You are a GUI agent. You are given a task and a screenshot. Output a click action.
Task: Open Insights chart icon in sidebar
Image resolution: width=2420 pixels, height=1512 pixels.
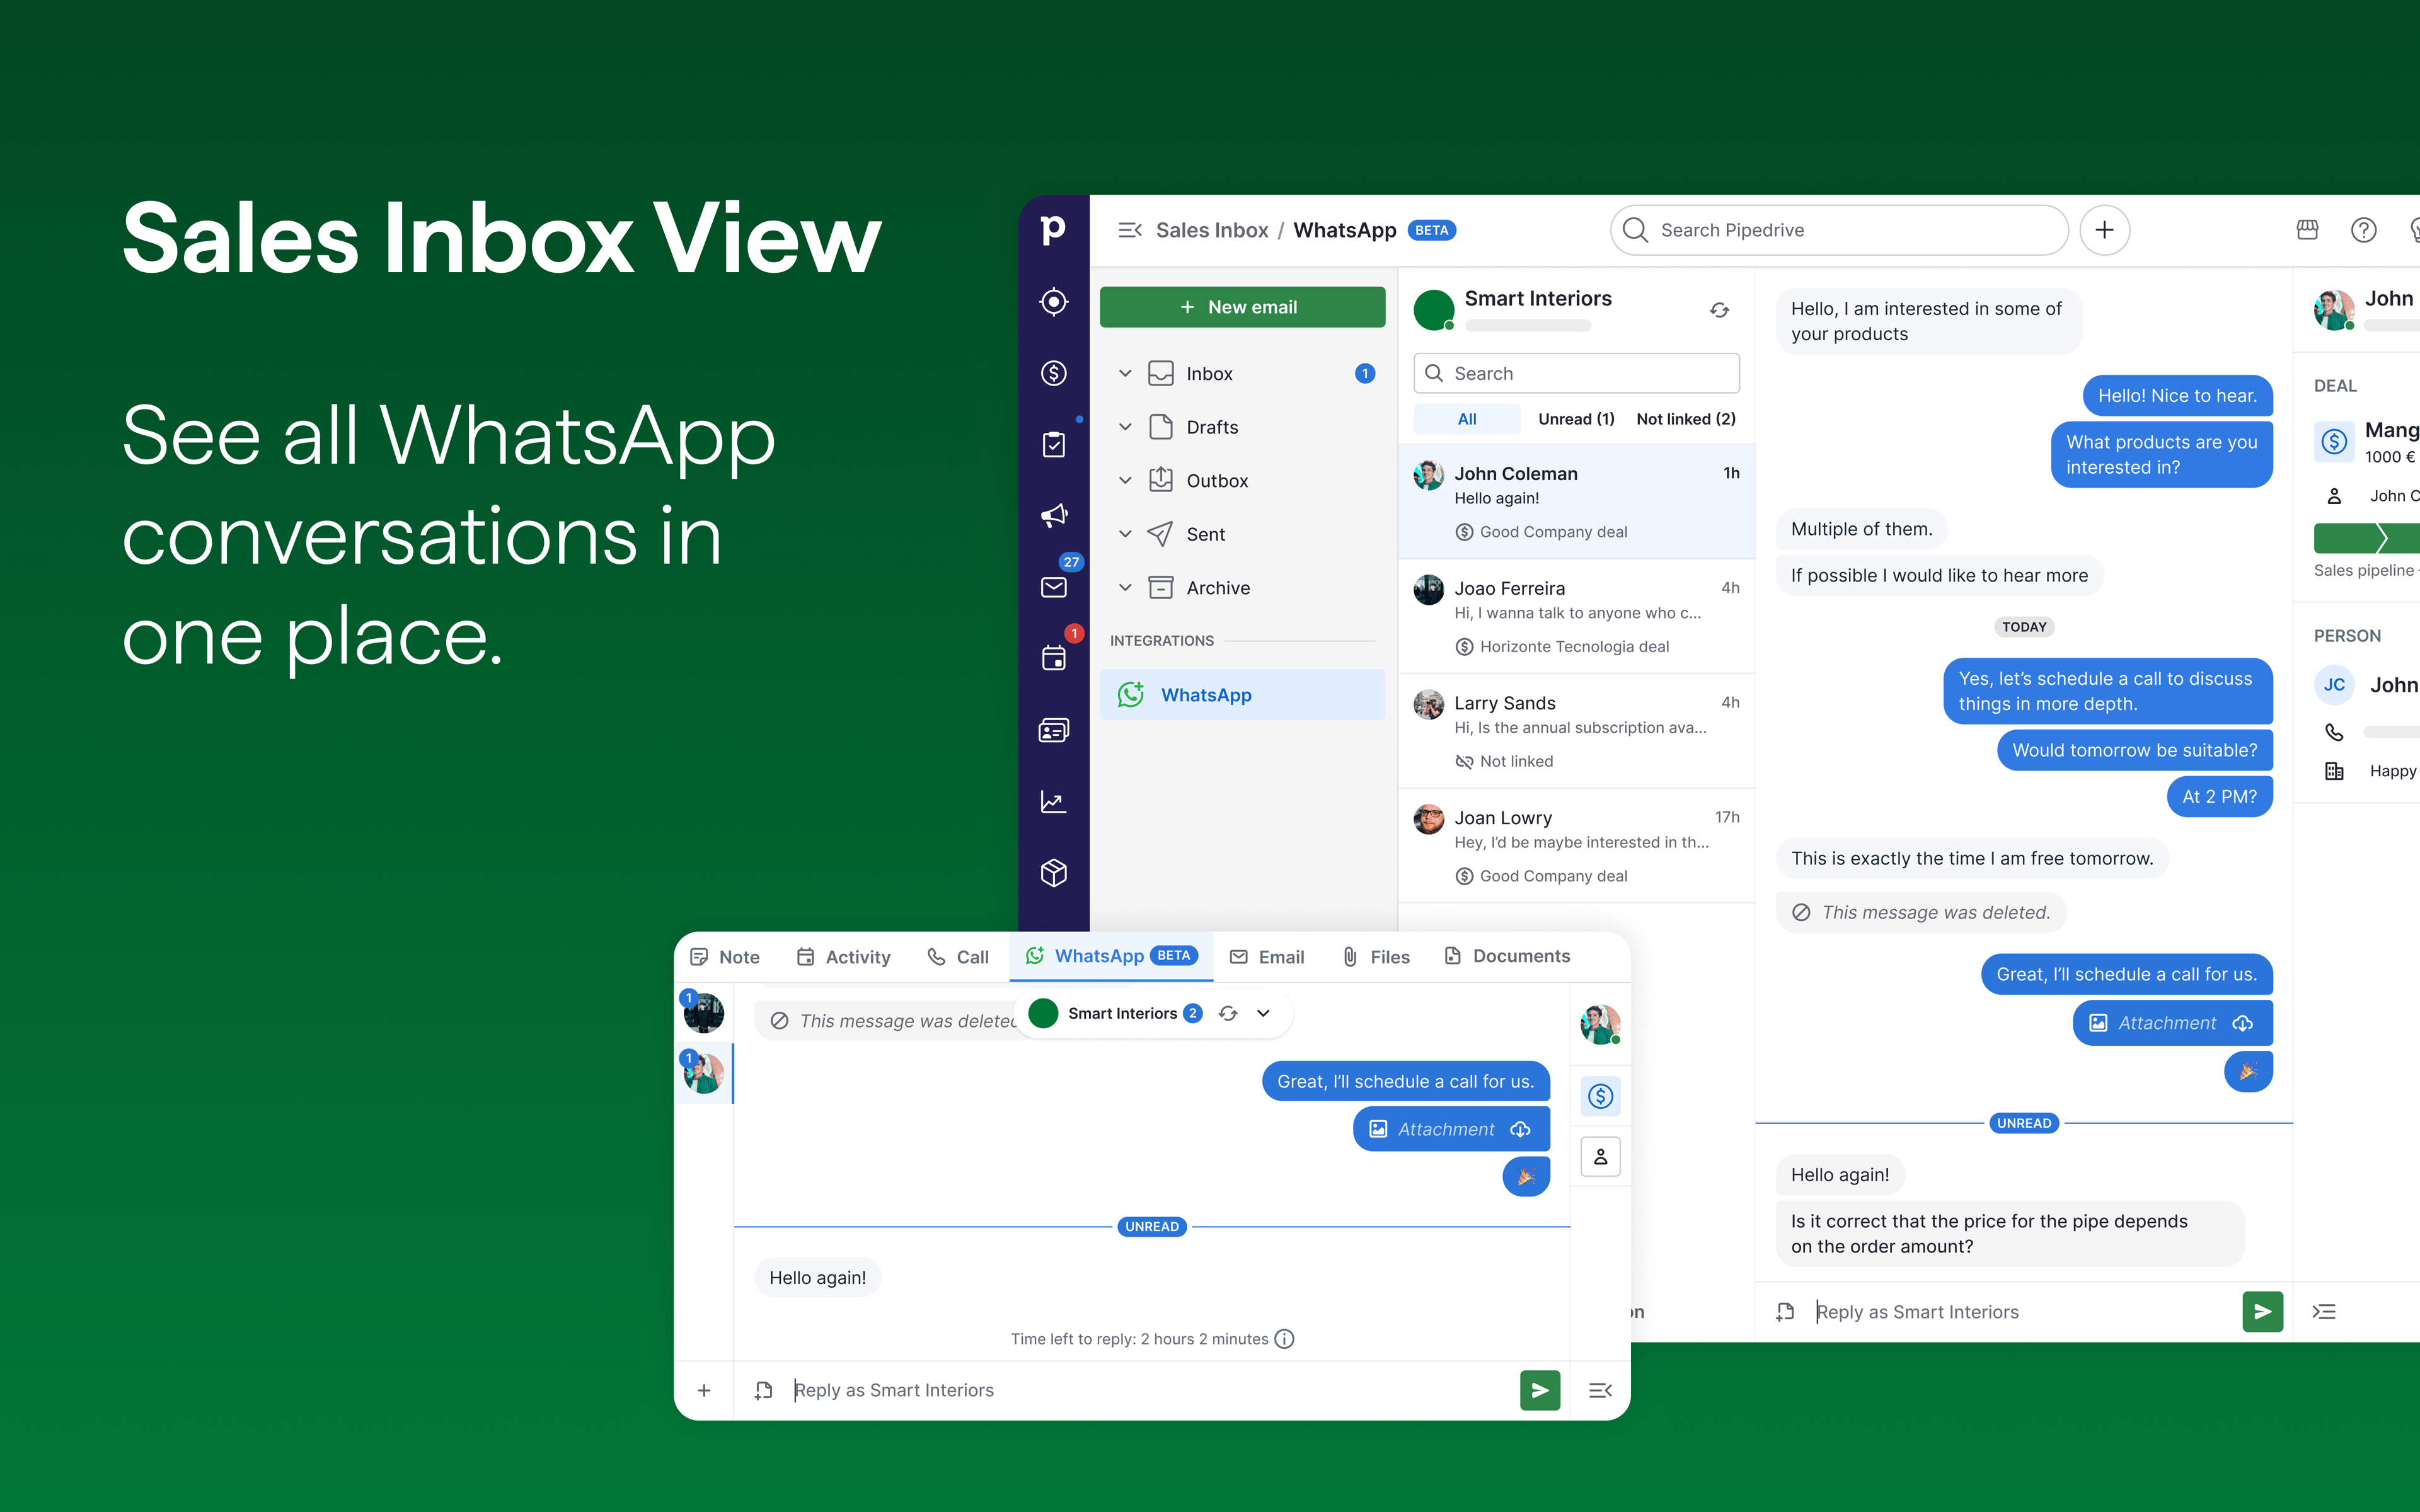(1053, 802)
